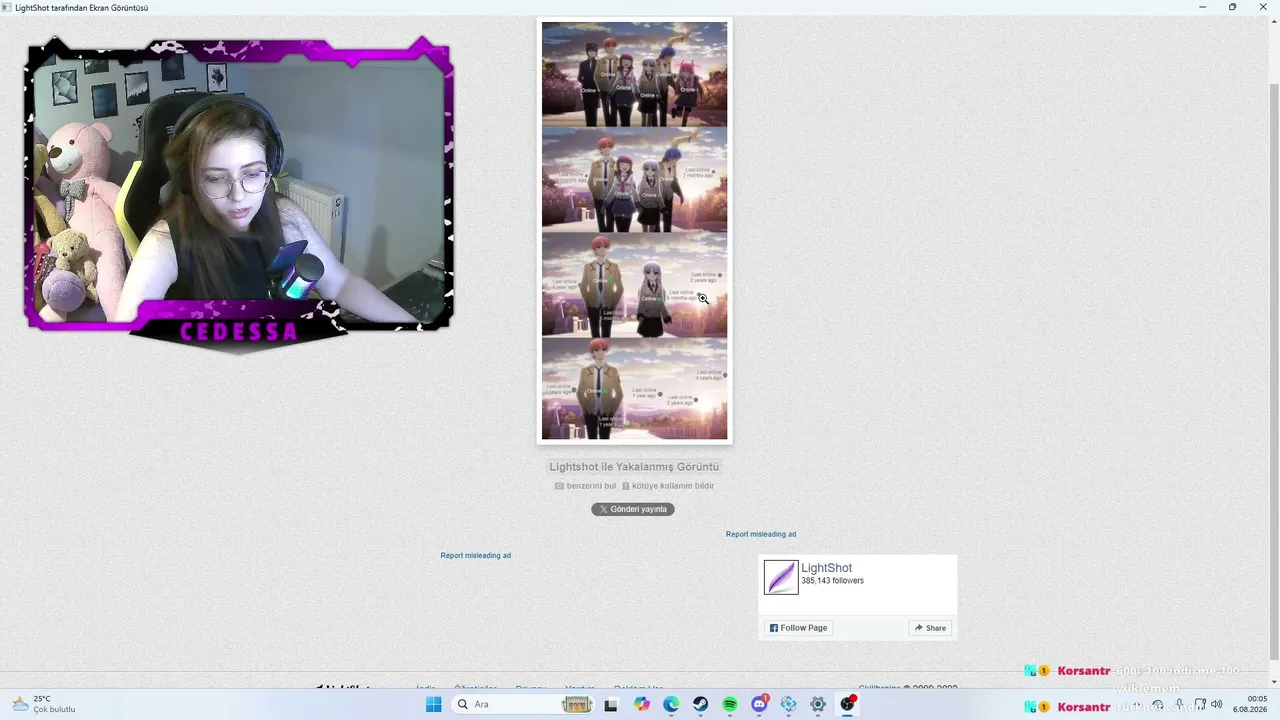Launch Copilot from the taskbar
1280x720 pixels.
pyautogui.click(x=642, y=705)
